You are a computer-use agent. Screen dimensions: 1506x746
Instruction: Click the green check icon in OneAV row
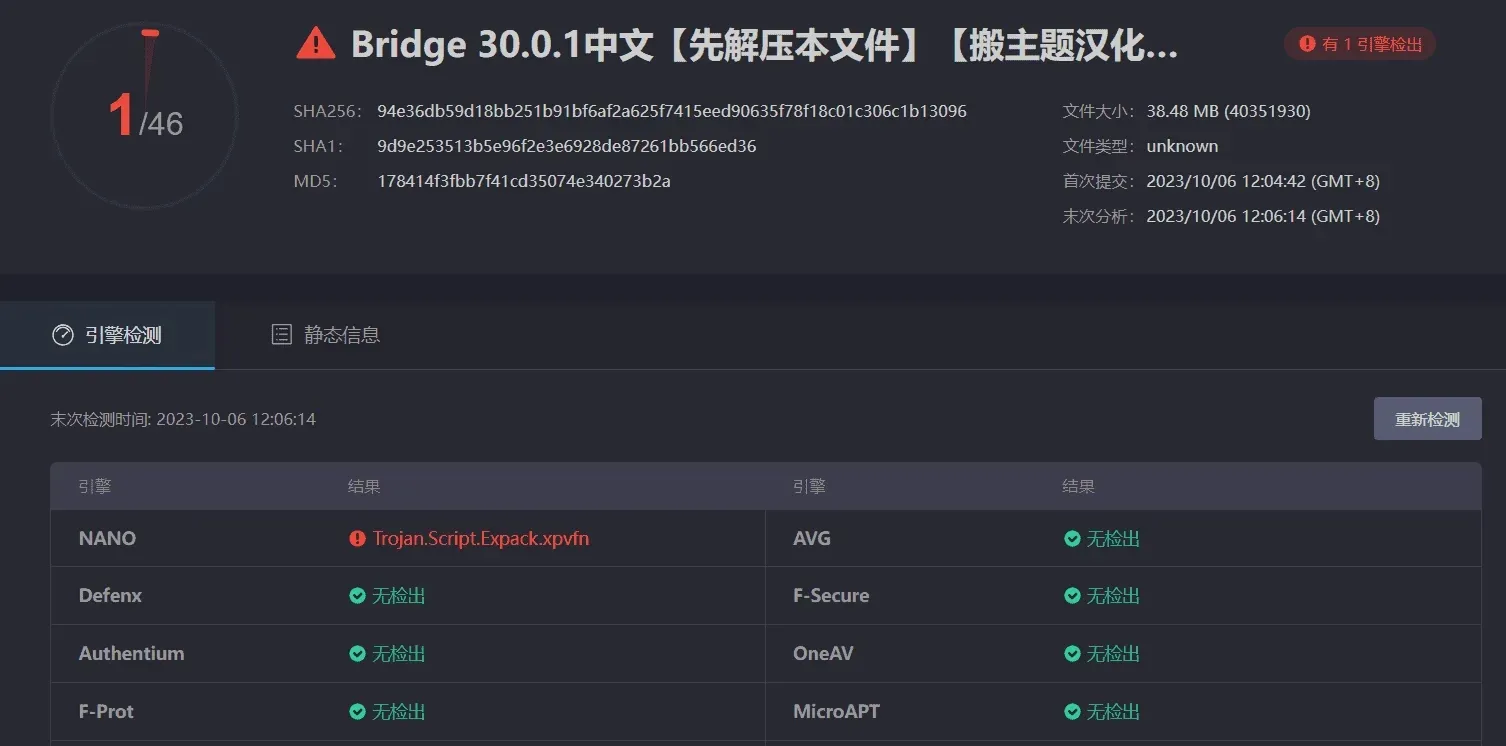[x=1072, y=654]
